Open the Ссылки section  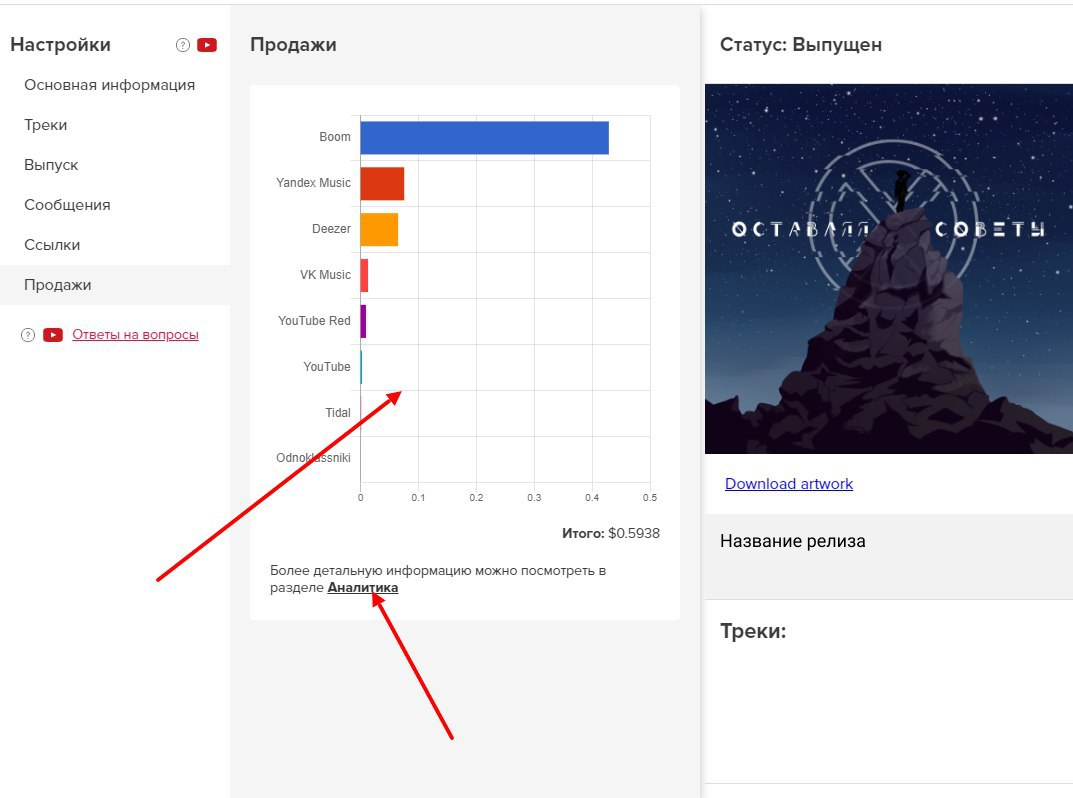(x=52, y=245)
